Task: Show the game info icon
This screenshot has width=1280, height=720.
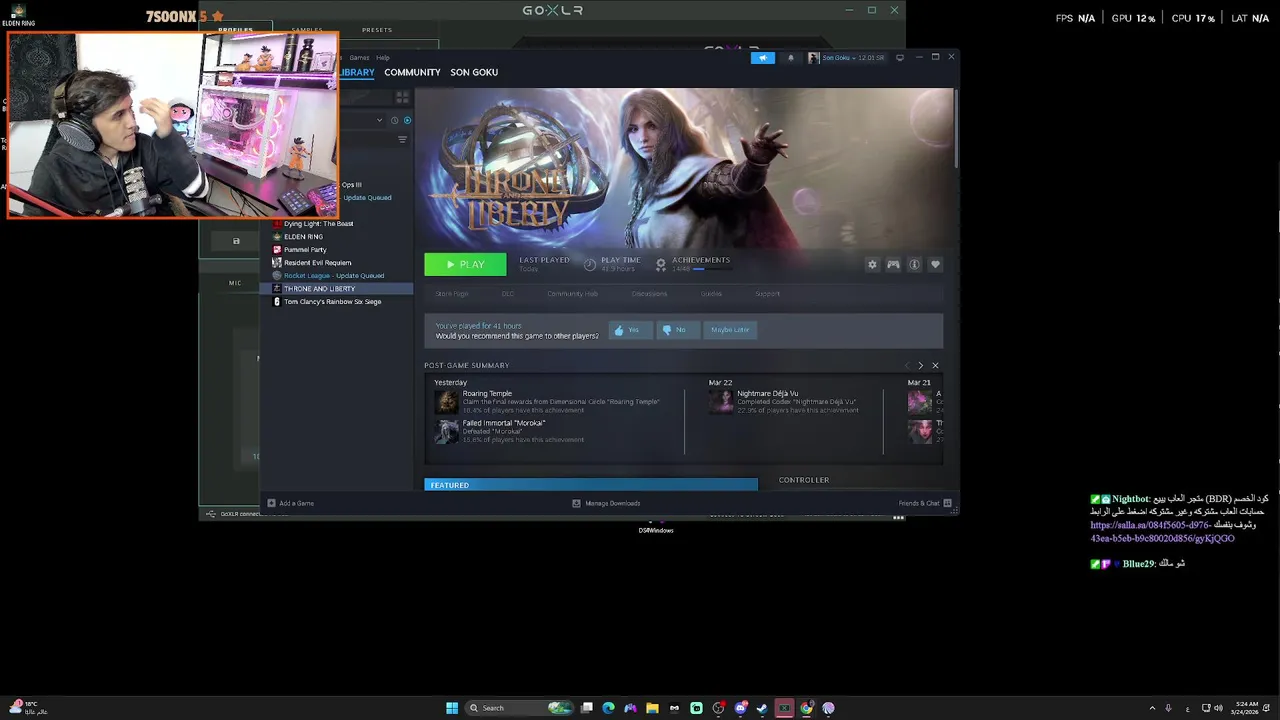Action: click(x=914, y=264)
